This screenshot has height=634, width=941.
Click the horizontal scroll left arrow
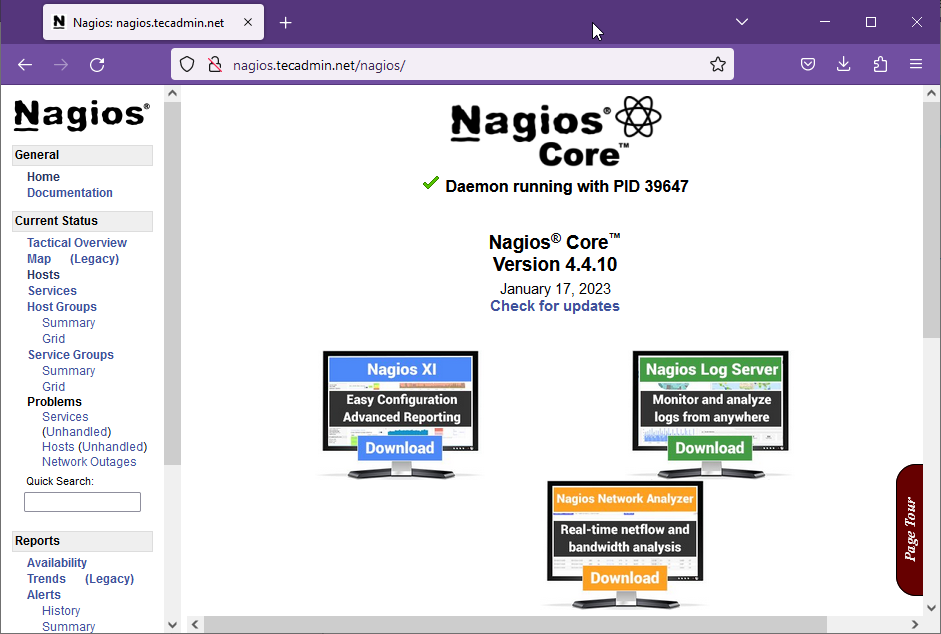click(x=195, y=624)
